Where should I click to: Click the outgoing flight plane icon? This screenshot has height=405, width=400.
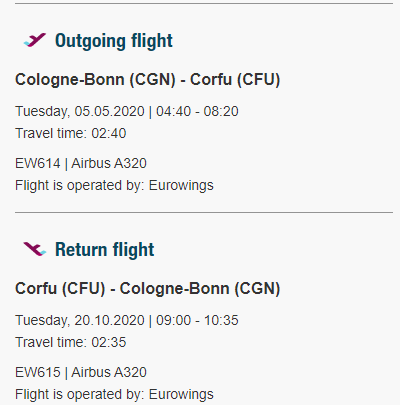click(x=35, y=40)
